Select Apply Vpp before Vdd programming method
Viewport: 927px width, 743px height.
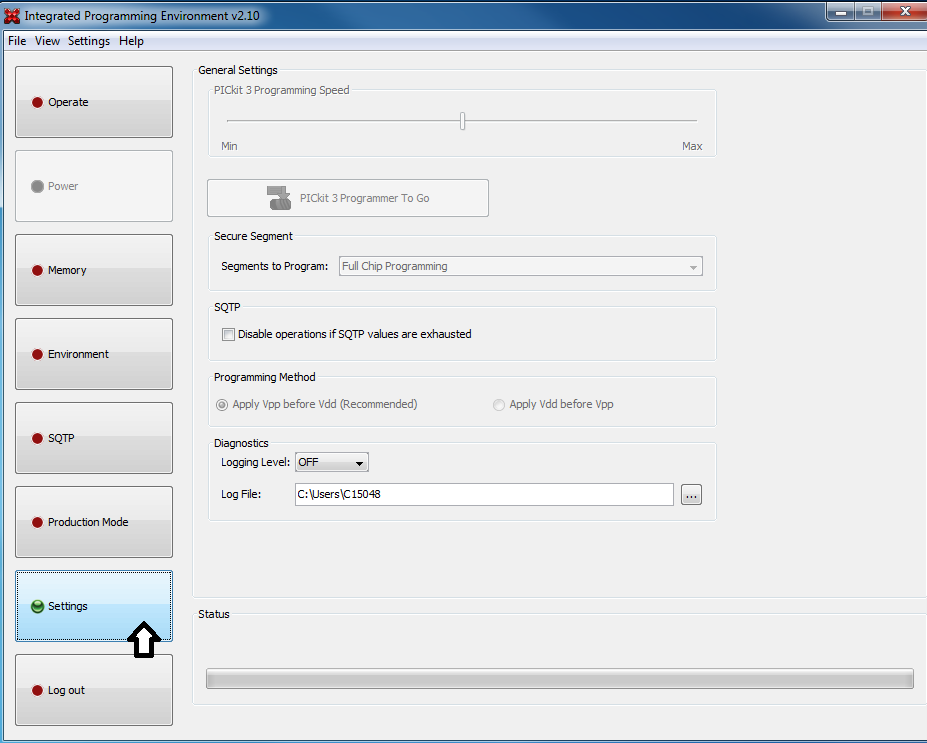coord(222,404)
